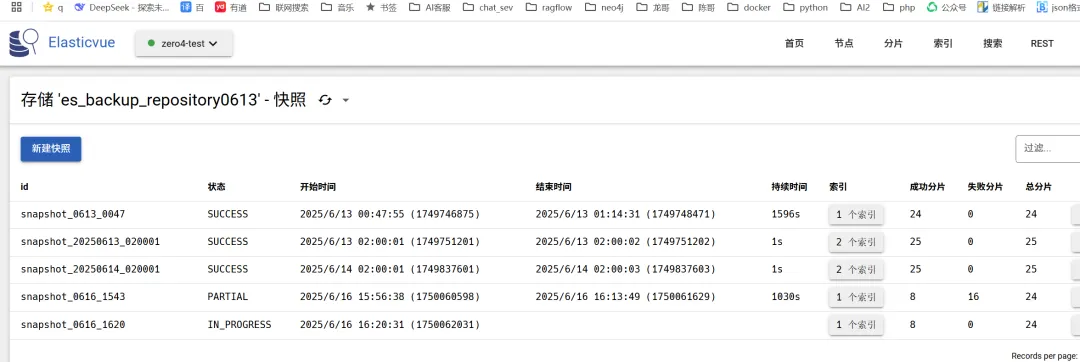Sort by the 持续时间 column header
Screen dimensions: 1080x362
pos(789,187)
